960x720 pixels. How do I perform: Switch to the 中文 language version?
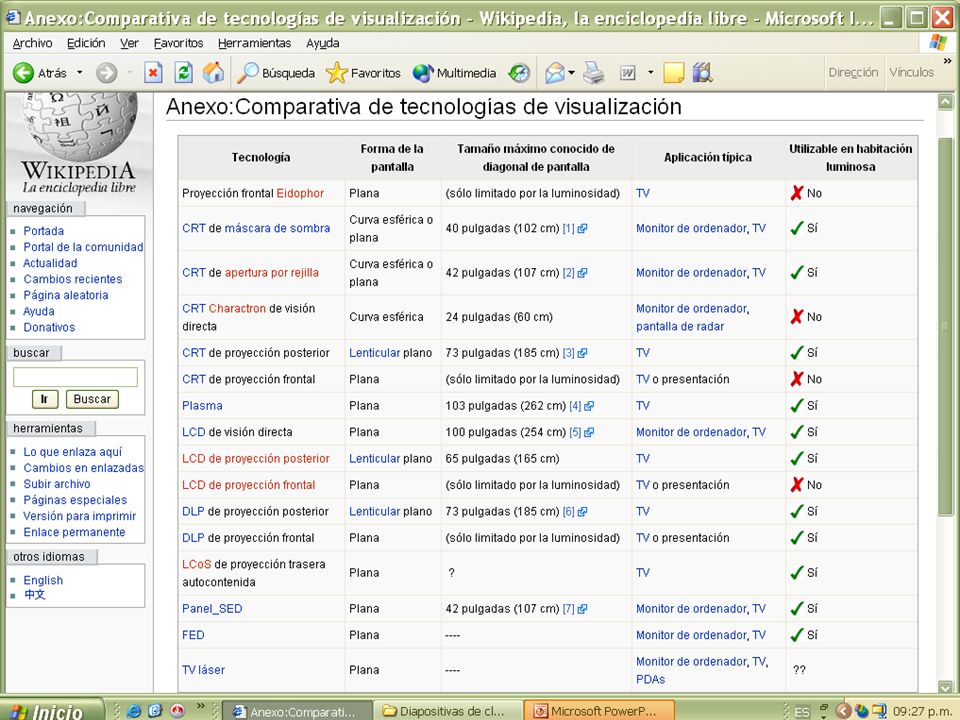point(34,594)
